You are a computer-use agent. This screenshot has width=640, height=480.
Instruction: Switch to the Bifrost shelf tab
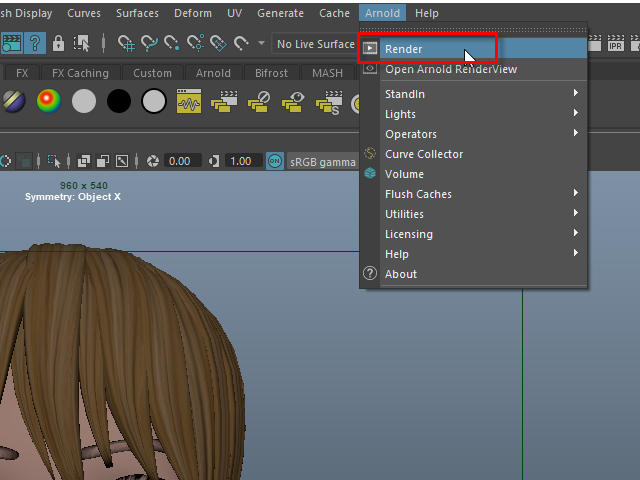[x=270, y=73]
